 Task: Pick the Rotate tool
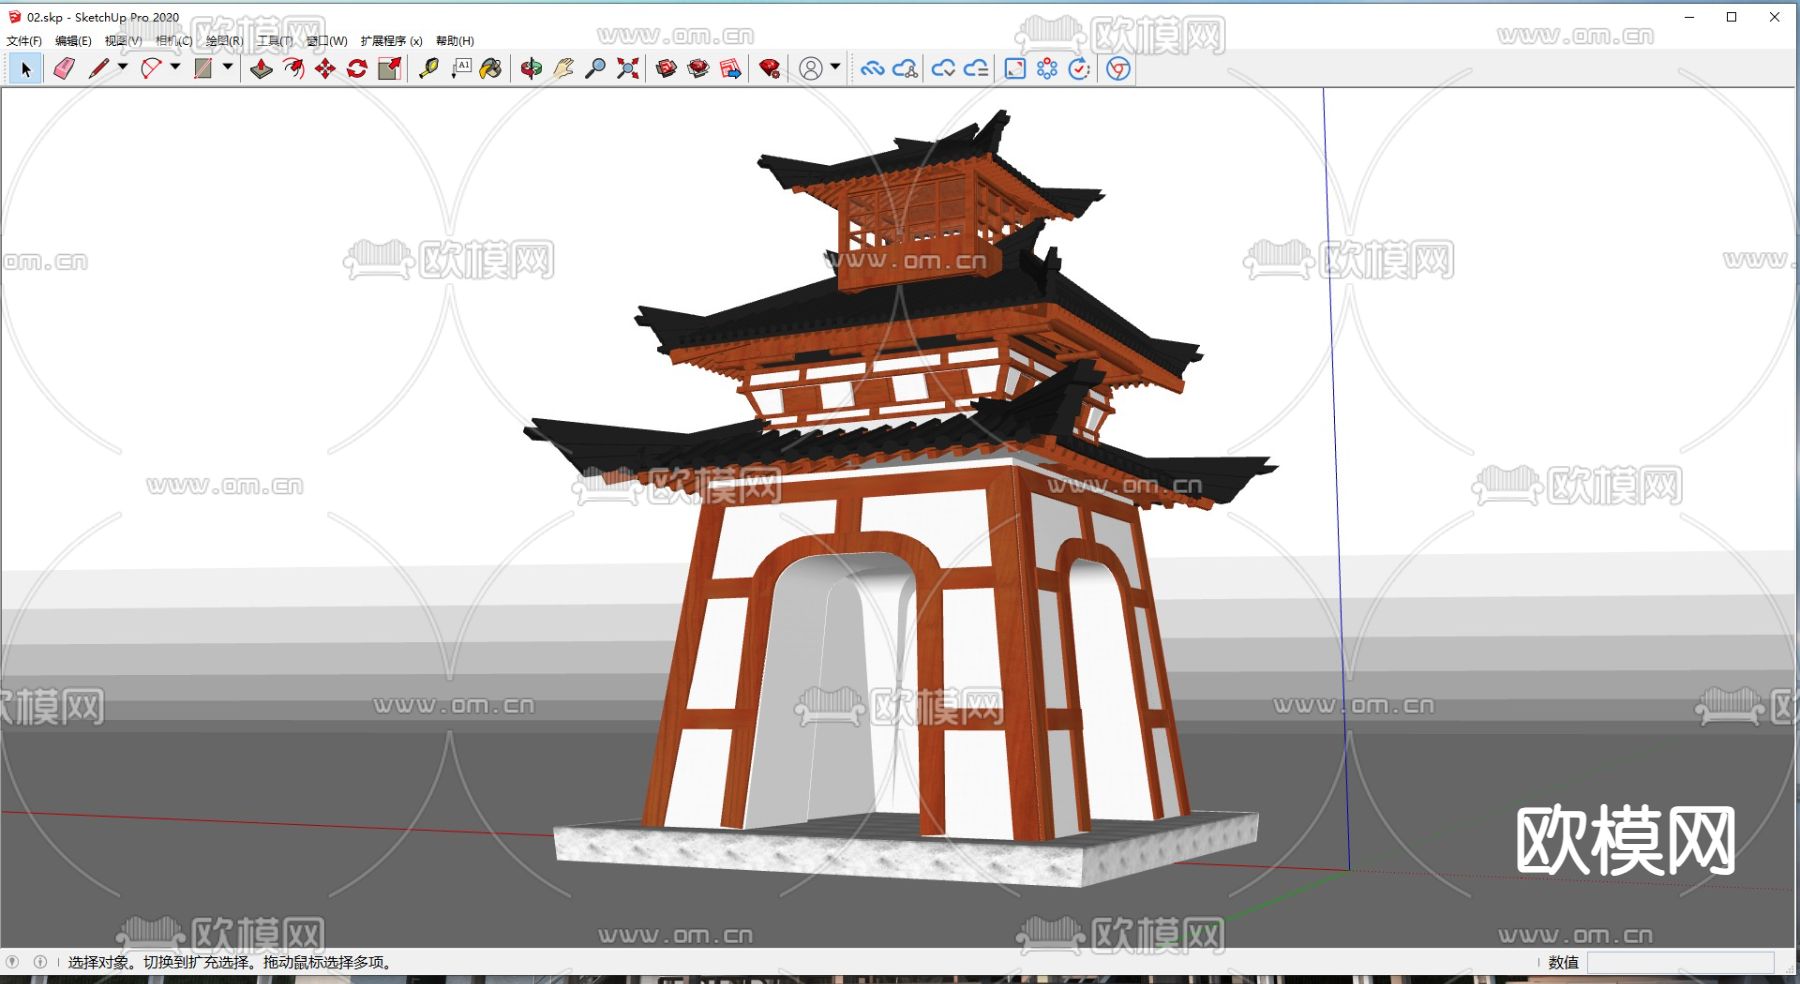coord(357,68)
